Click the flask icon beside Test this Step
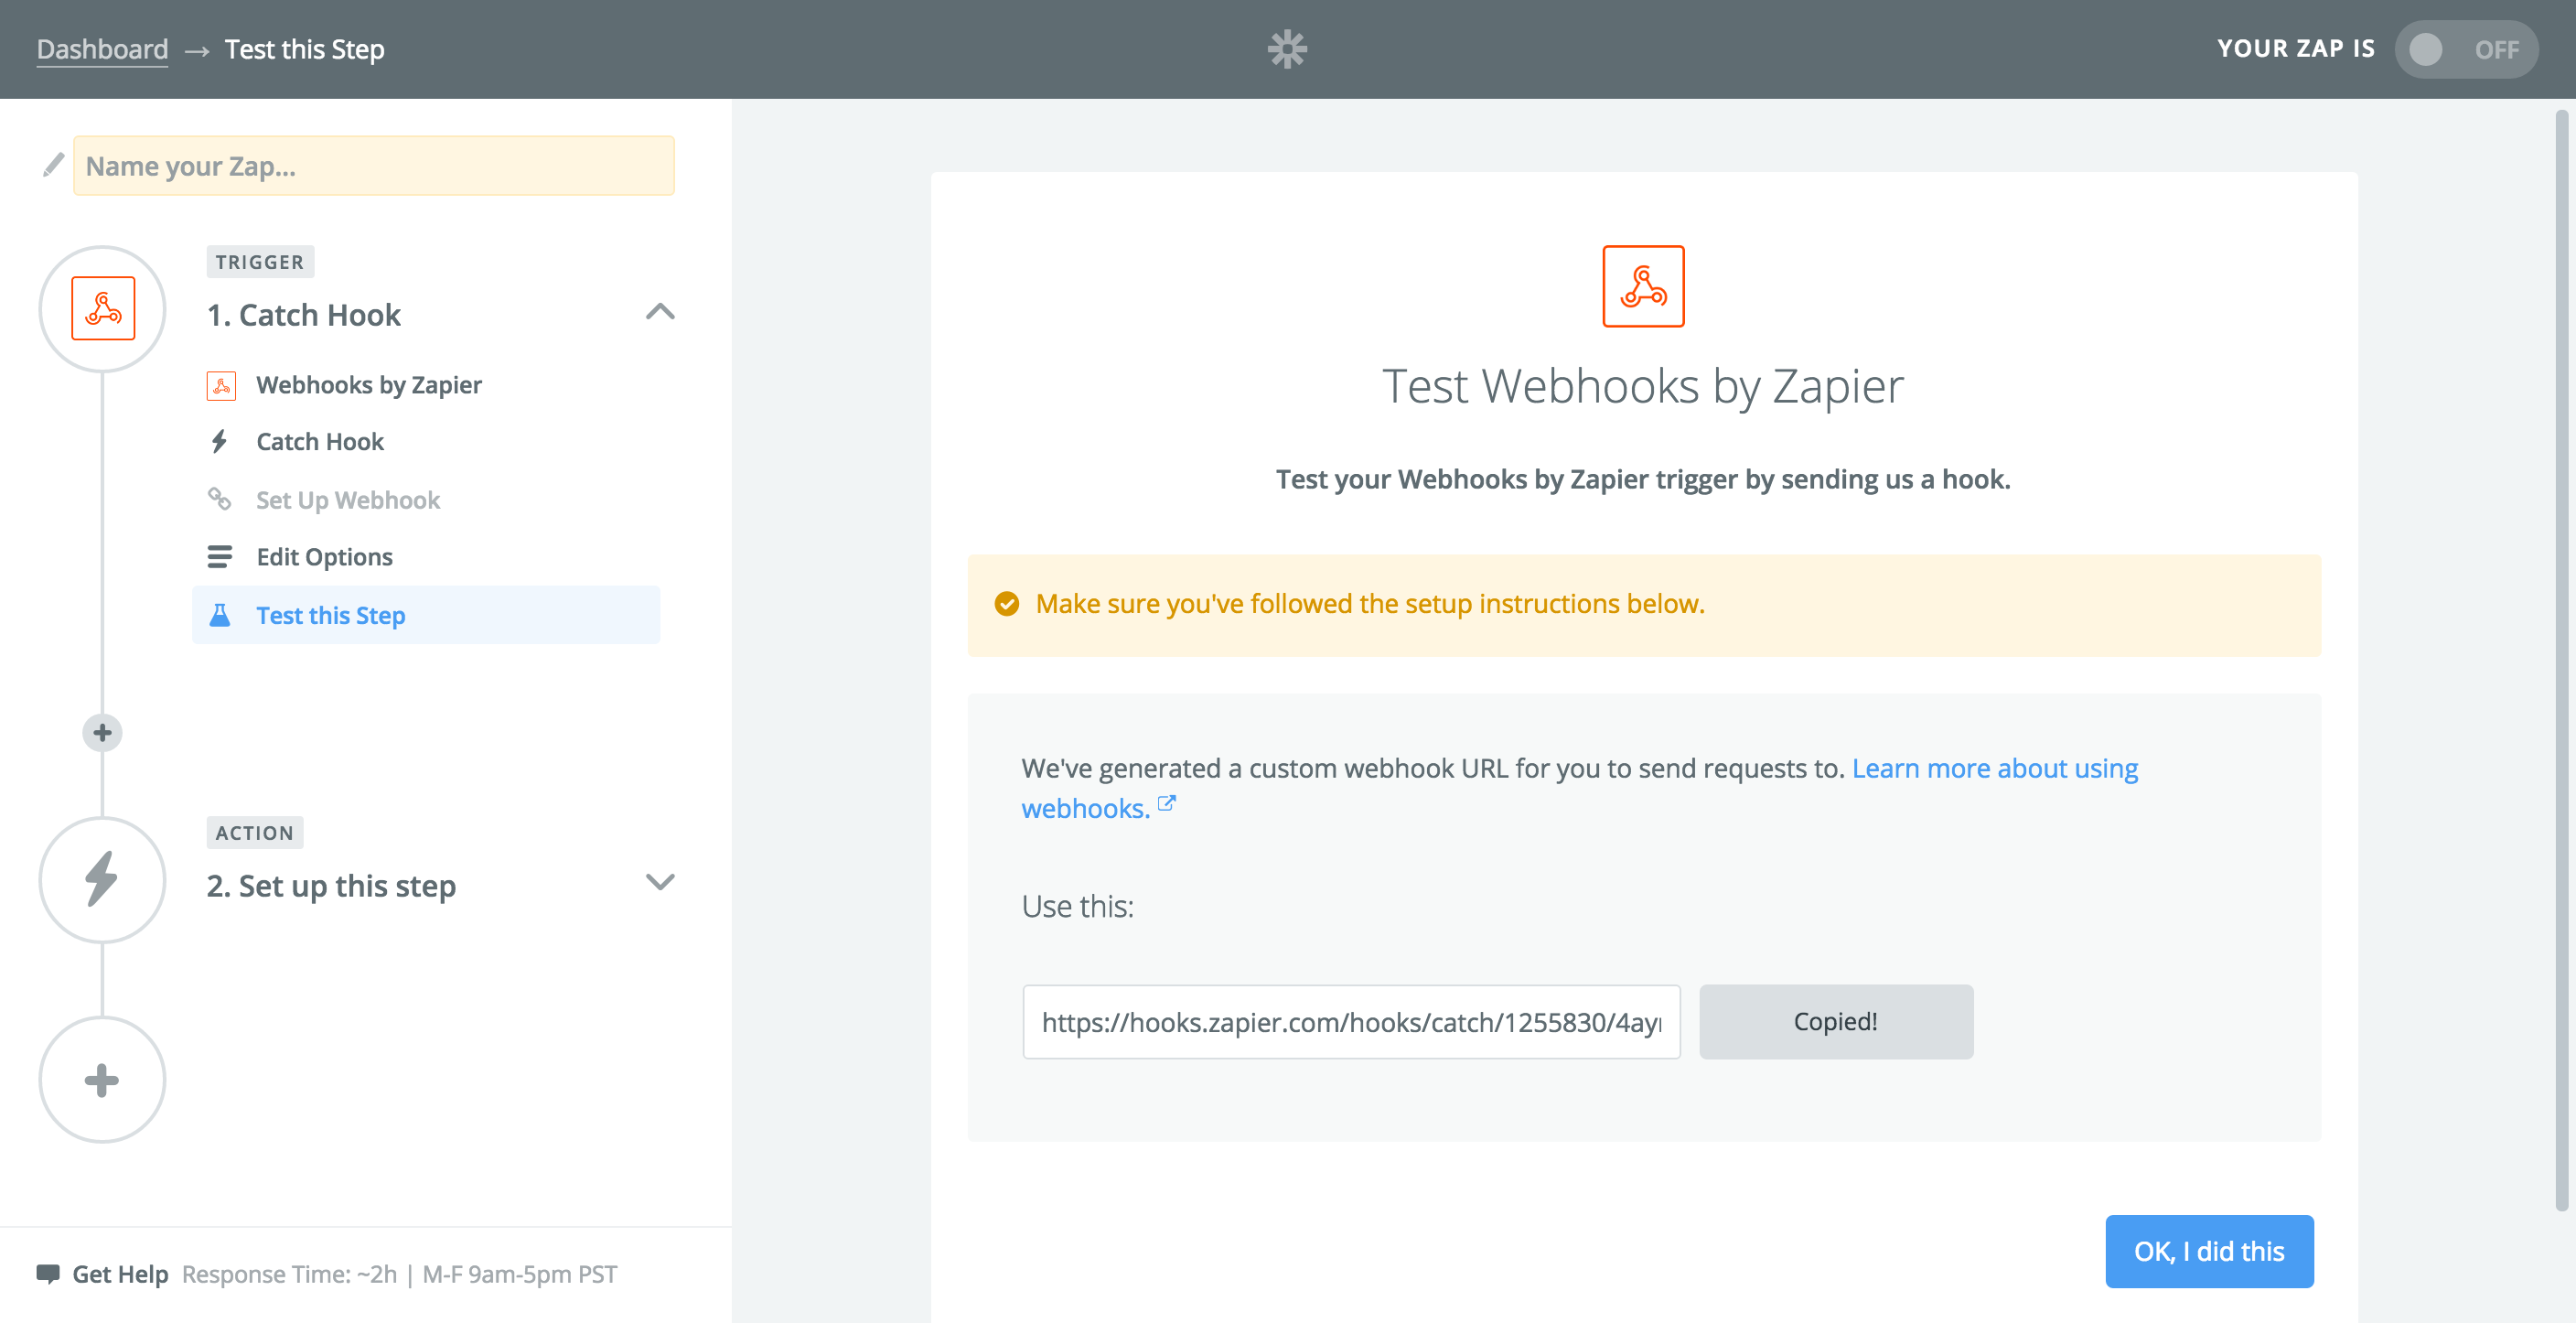2576x1323 pixels. click(219, 614)
